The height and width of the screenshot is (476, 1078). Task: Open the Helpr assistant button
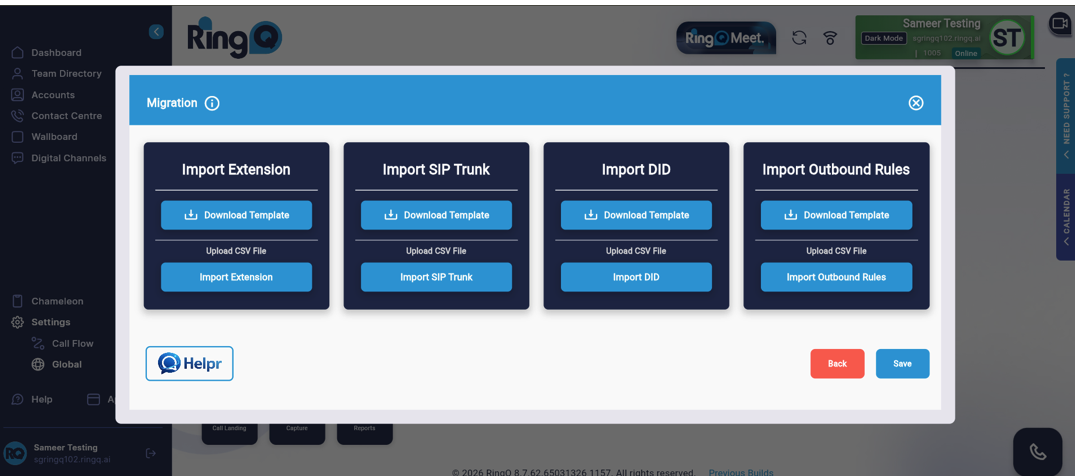pos(190,363)
